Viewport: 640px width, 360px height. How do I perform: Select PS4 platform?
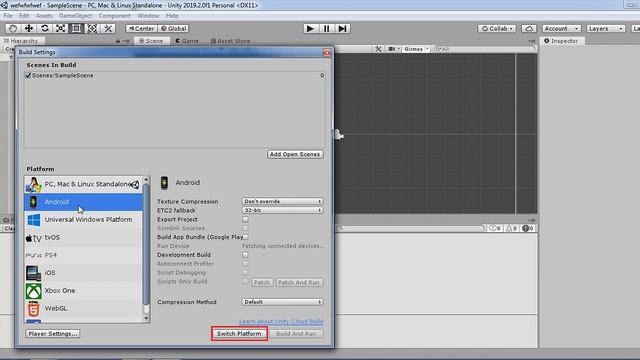[x=84, y=255]
